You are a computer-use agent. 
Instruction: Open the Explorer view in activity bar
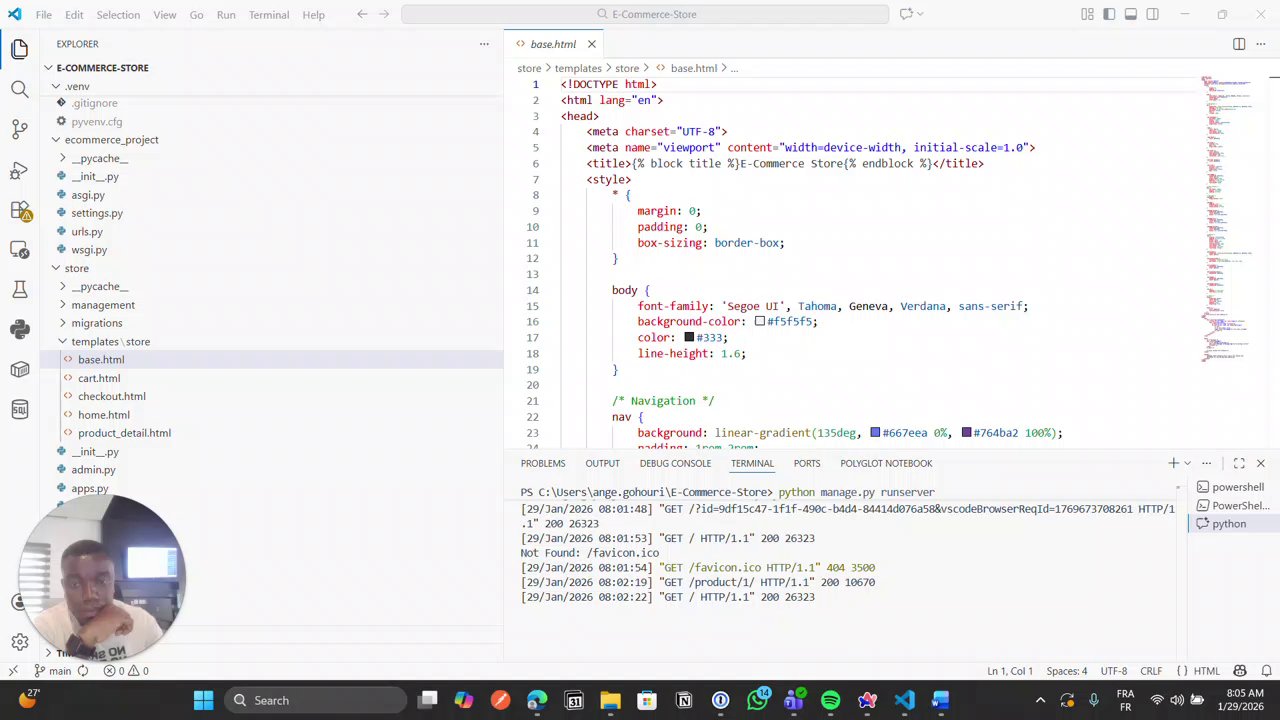19,49
